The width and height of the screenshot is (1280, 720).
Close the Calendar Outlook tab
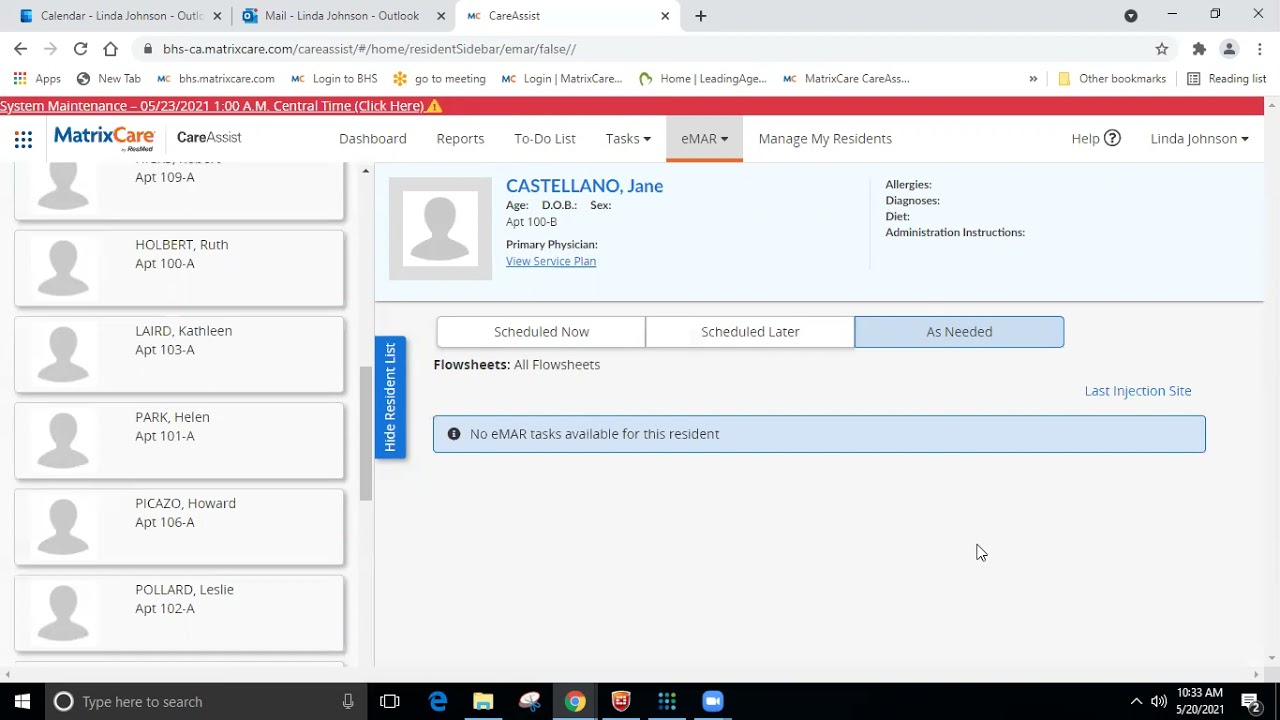[x=217, y=16]
